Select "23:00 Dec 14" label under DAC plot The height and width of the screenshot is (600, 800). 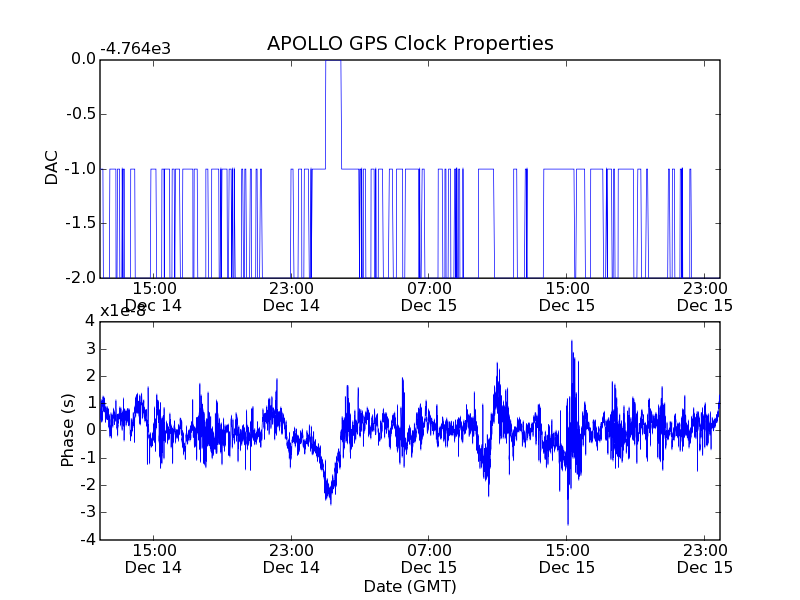[291, 297]
